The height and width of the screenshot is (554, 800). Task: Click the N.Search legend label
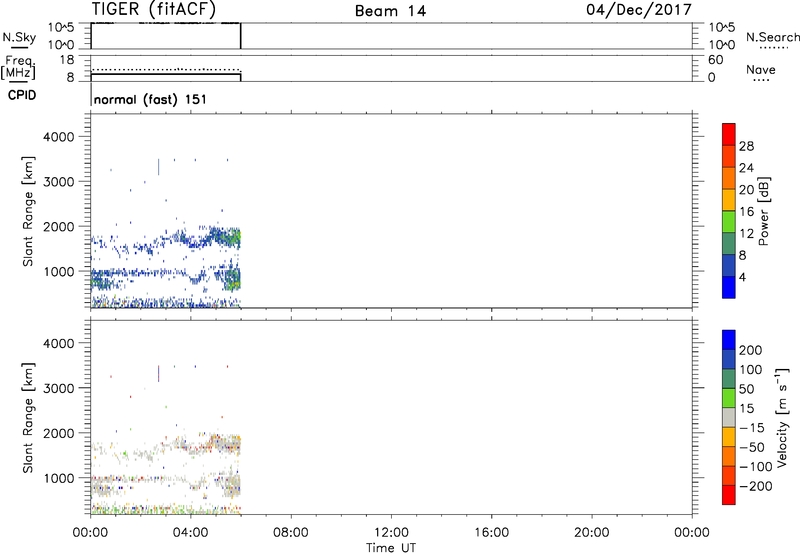click(772, 37)
